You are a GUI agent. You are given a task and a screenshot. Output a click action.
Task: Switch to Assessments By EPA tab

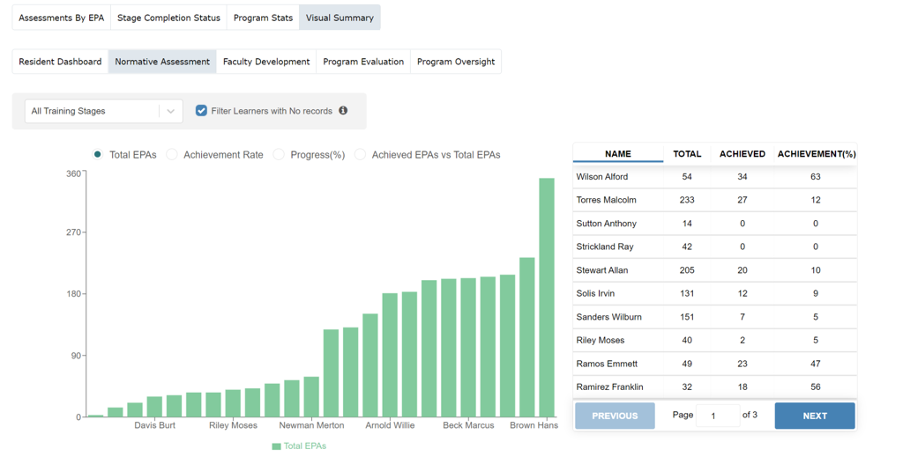point(61,18)
